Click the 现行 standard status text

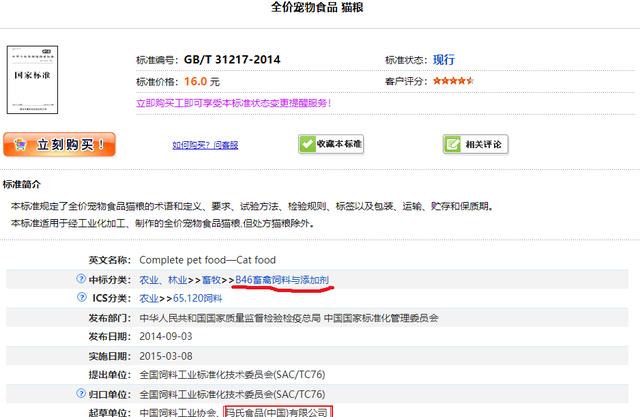[x=444, y=60]
